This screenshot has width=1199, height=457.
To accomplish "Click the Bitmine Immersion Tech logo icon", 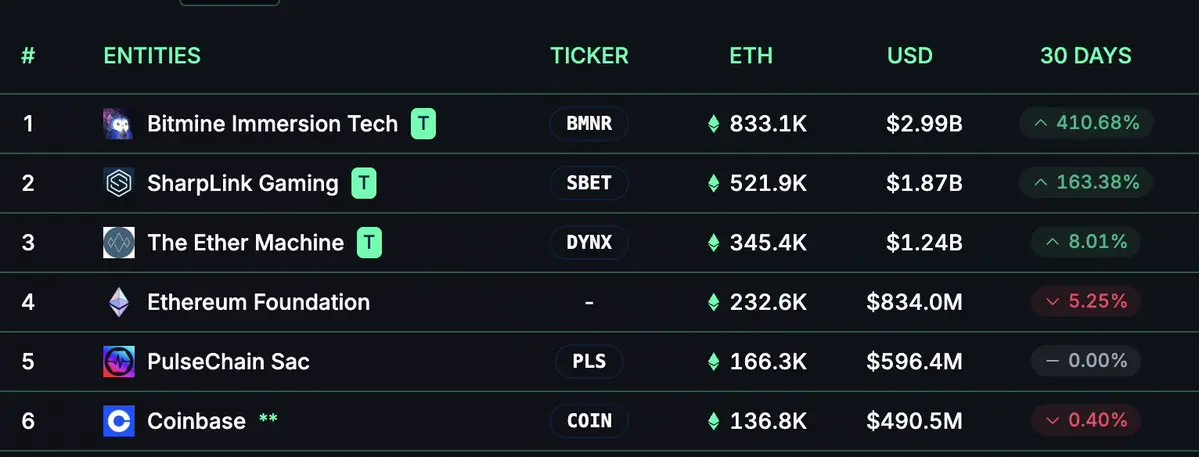I will pyautogui.click(x=119, y=124).
